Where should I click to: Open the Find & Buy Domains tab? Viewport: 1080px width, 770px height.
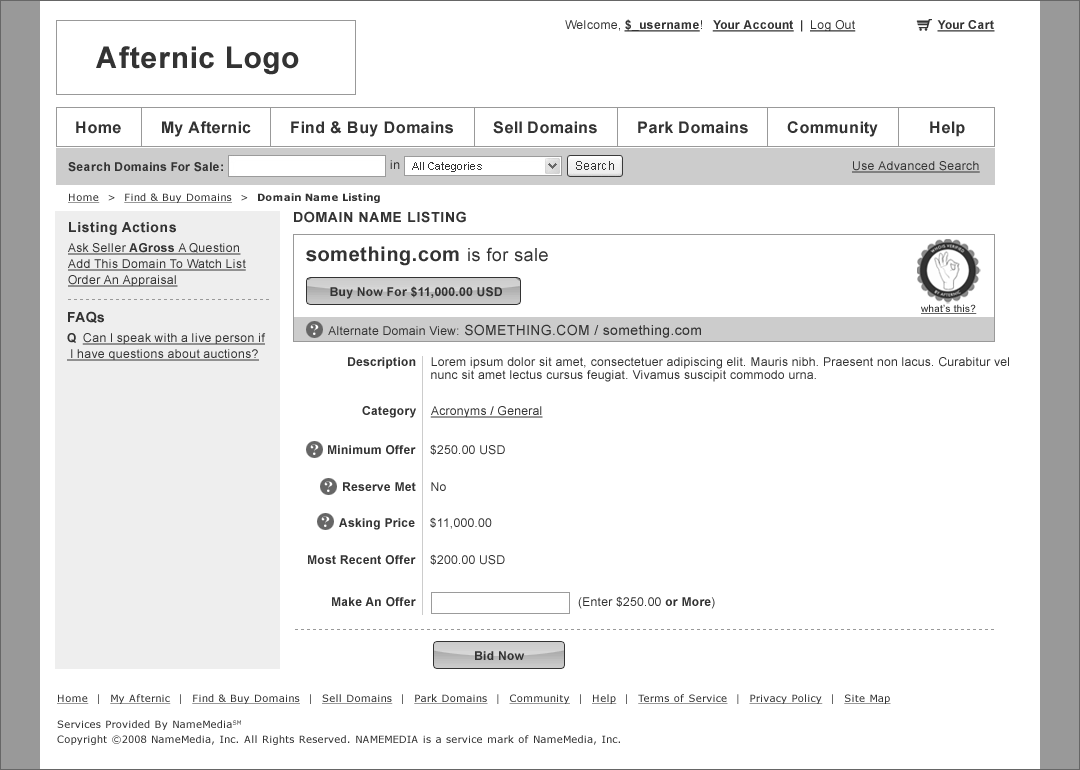tap(372, 127)
